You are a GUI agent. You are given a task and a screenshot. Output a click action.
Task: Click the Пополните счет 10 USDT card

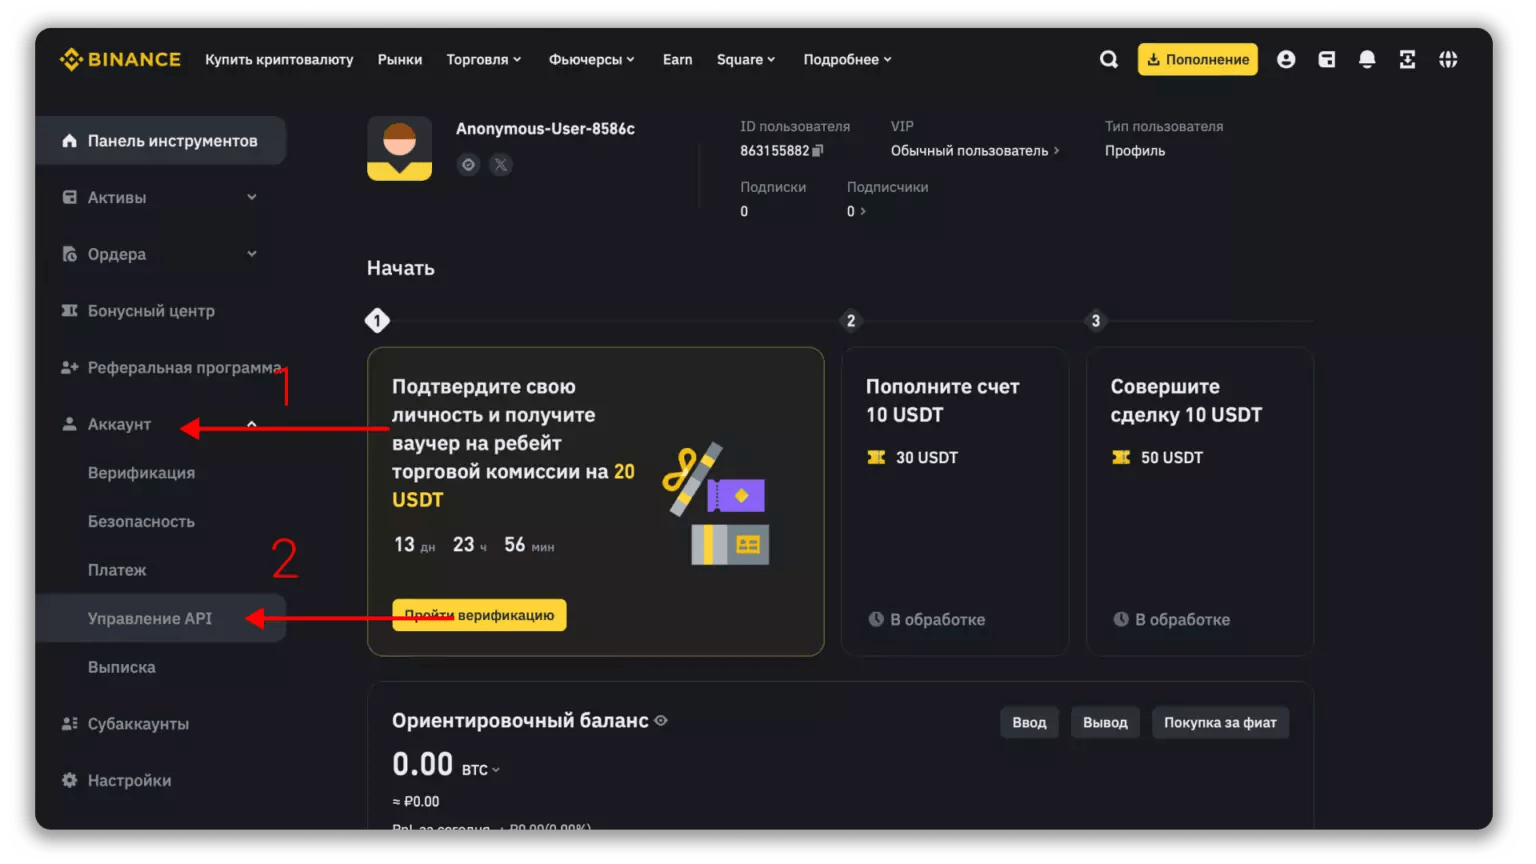955,501
